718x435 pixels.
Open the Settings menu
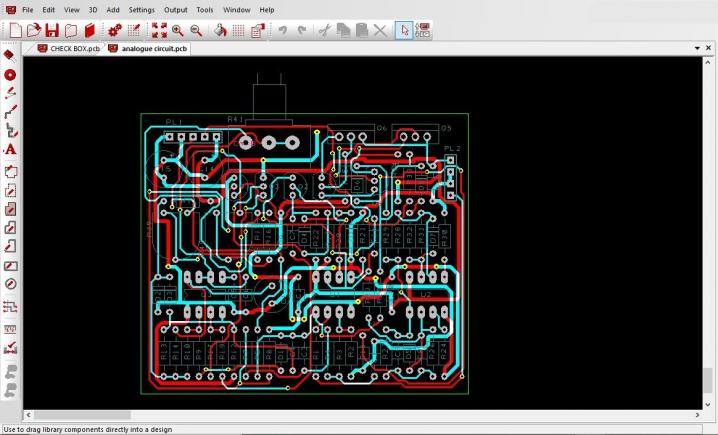click(x=141, y=9)
